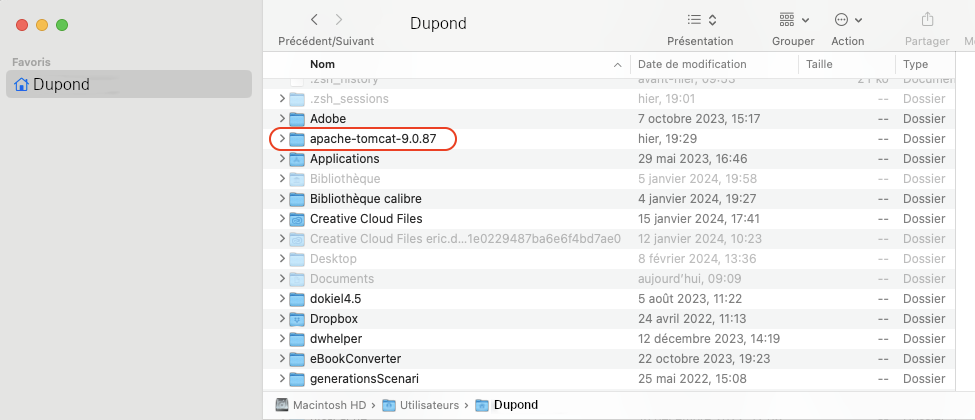This screenshot has height=420, width=975.
Task: Expand the Adobe folder disclosure triangle
Action: click(x=282, y=119)
